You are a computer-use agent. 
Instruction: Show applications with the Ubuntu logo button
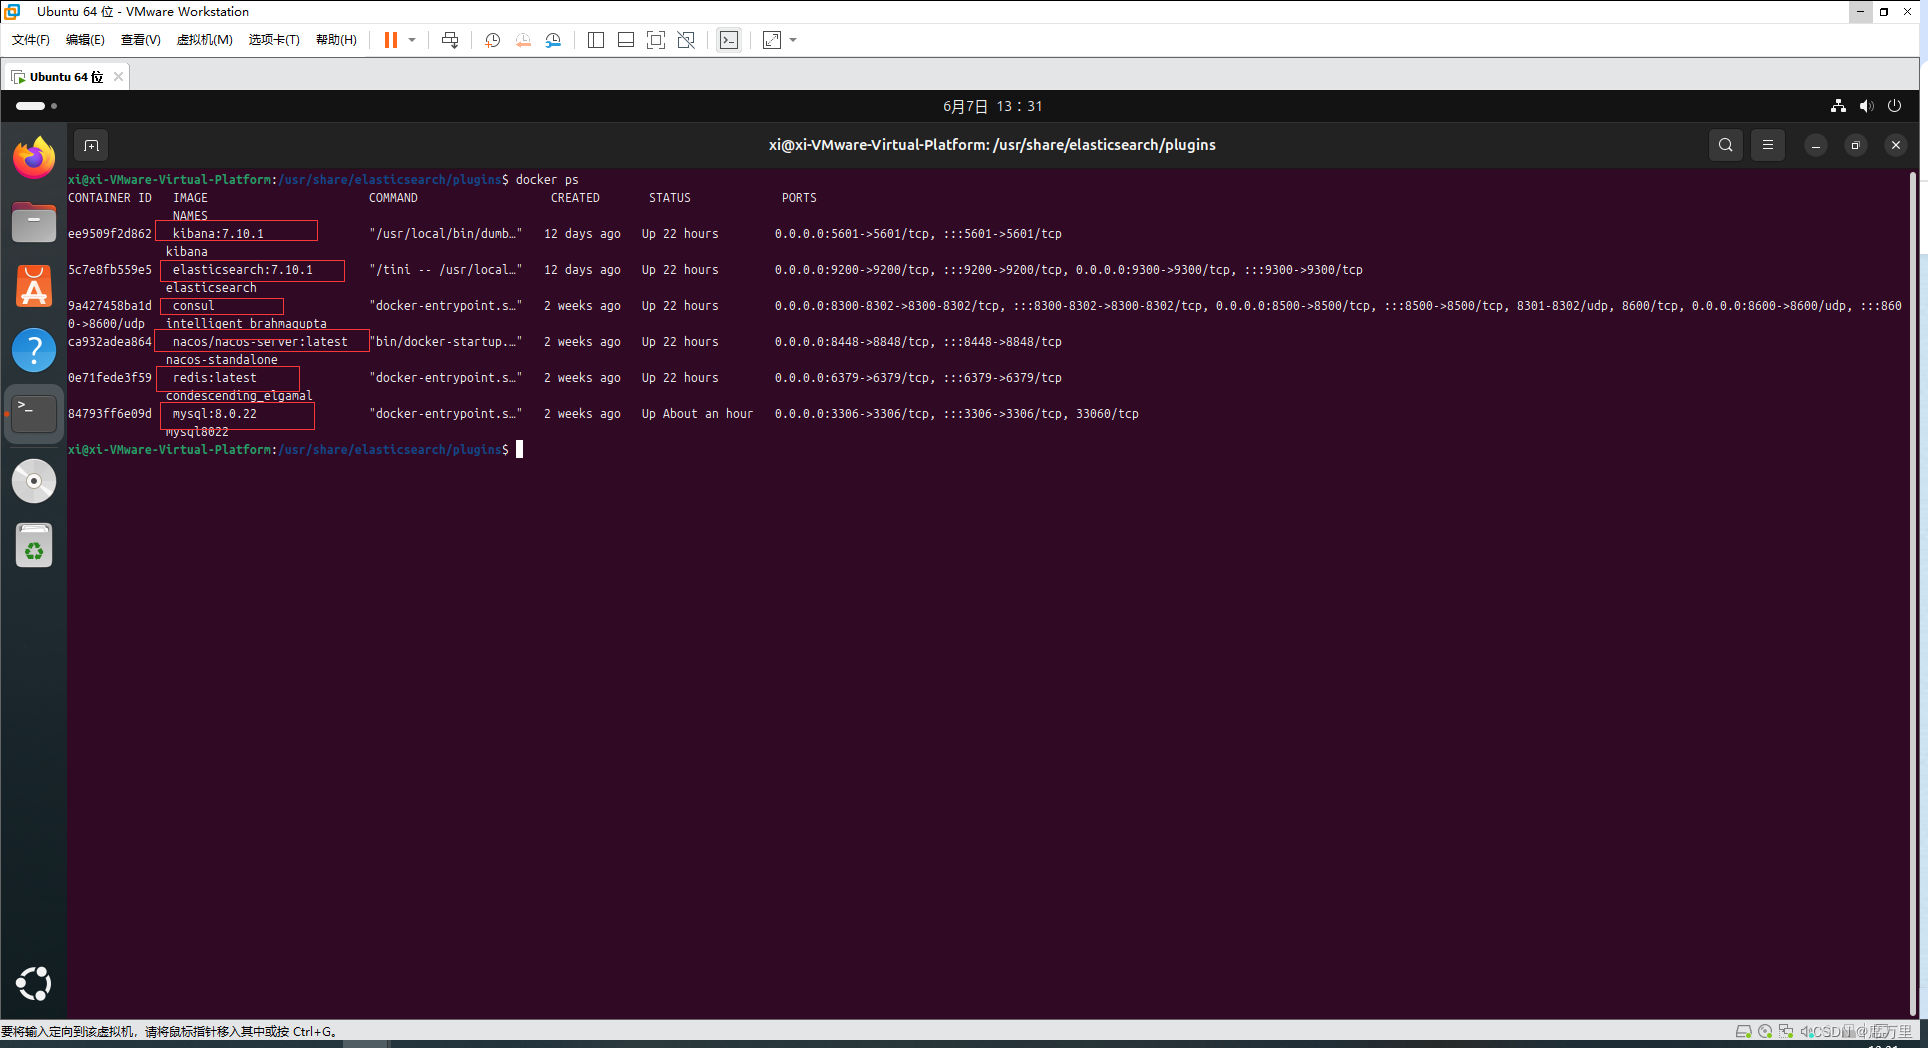[34, 984]
